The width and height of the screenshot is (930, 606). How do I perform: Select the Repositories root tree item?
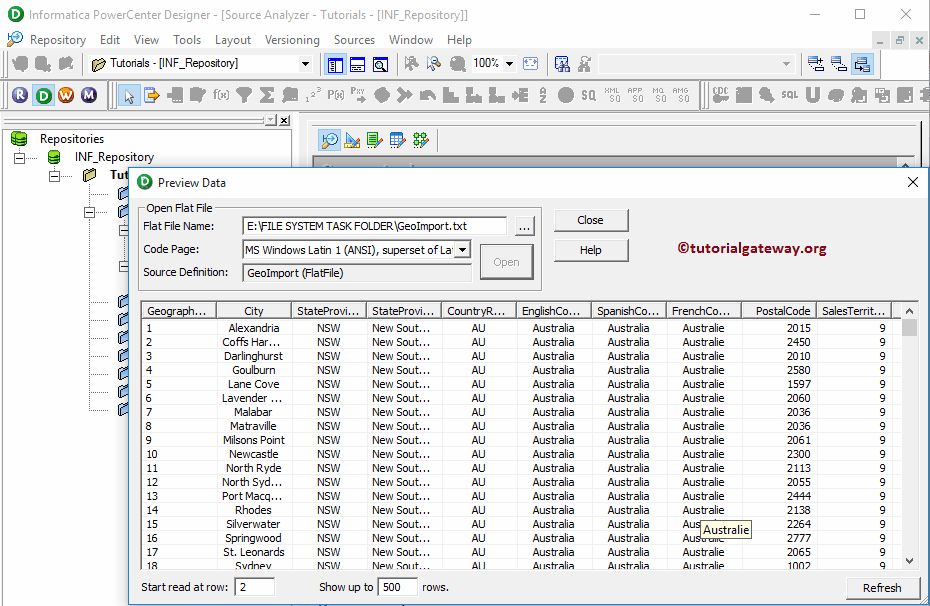click(x=72, y=139)
